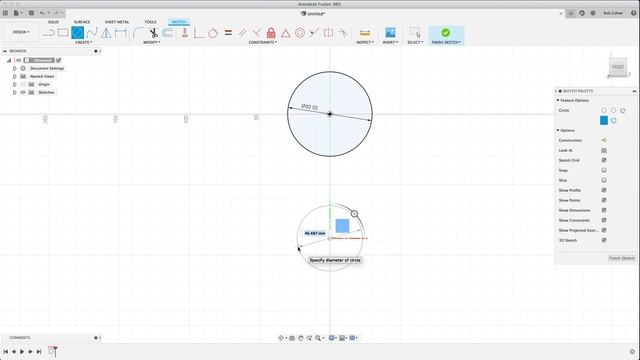The image size is (640, 360).
Task: Apply the Midpoint triangle constraint
Action: (285, 33)
